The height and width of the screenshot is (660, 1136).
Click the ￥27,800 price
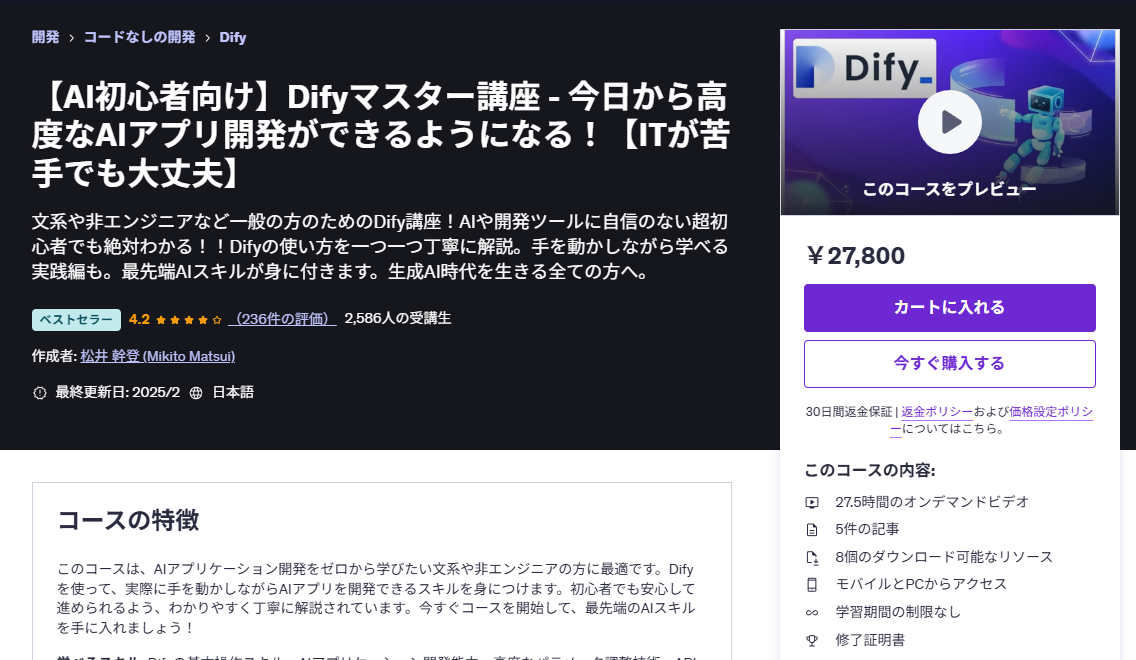pyautogui.click(x=855, y=256)
